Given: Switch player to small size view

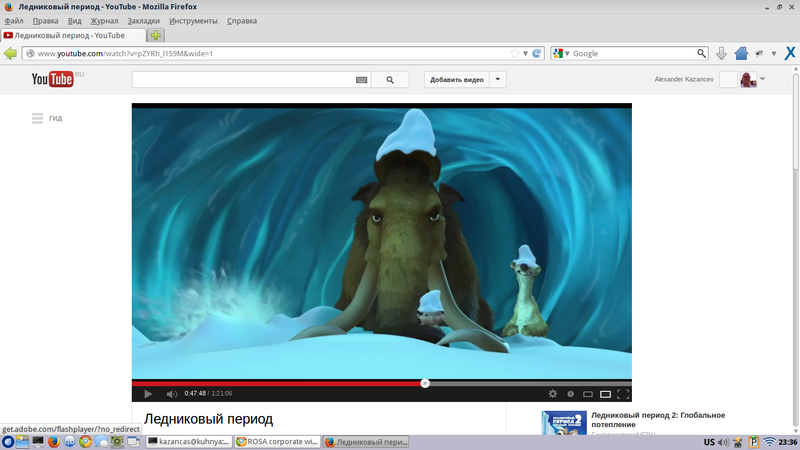Looking at the screenshot, I should [x=588, y=394].
